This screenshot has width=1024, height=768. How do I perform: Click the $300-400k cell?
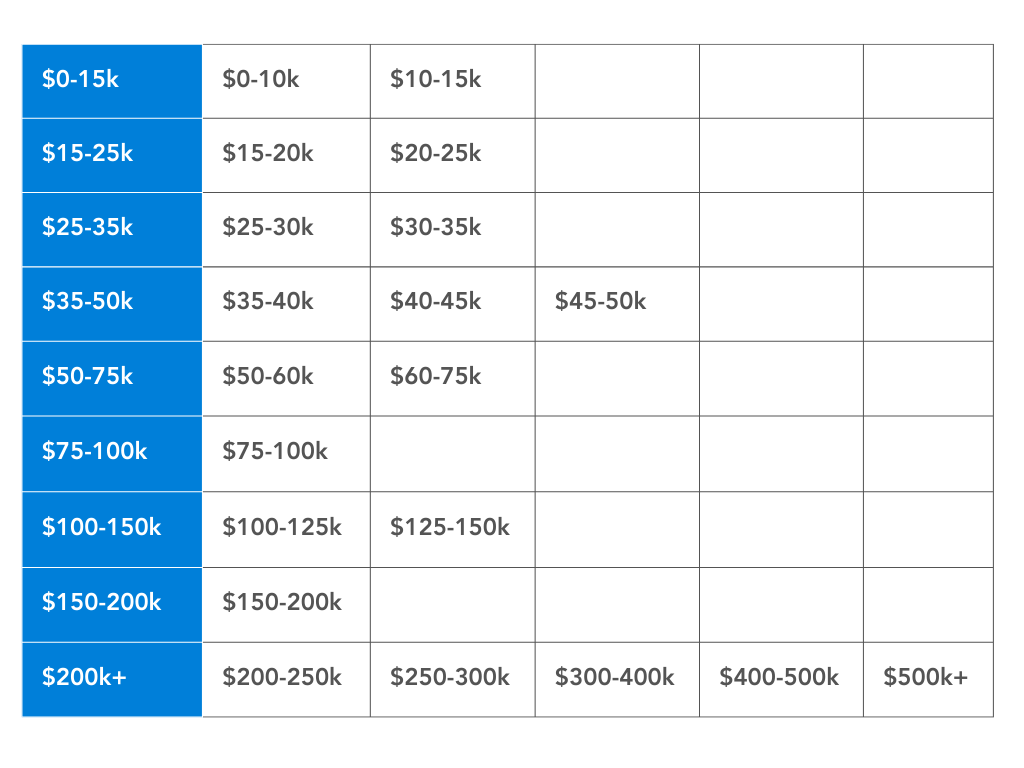(x=616, y=678)
